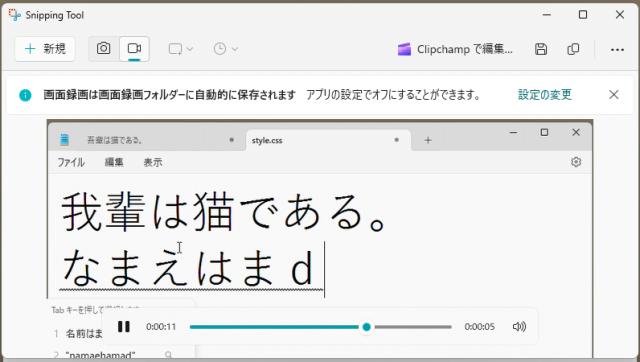Click the Notepad app icon beside tabs
The image size is (640, 362).
coord(64,140)
